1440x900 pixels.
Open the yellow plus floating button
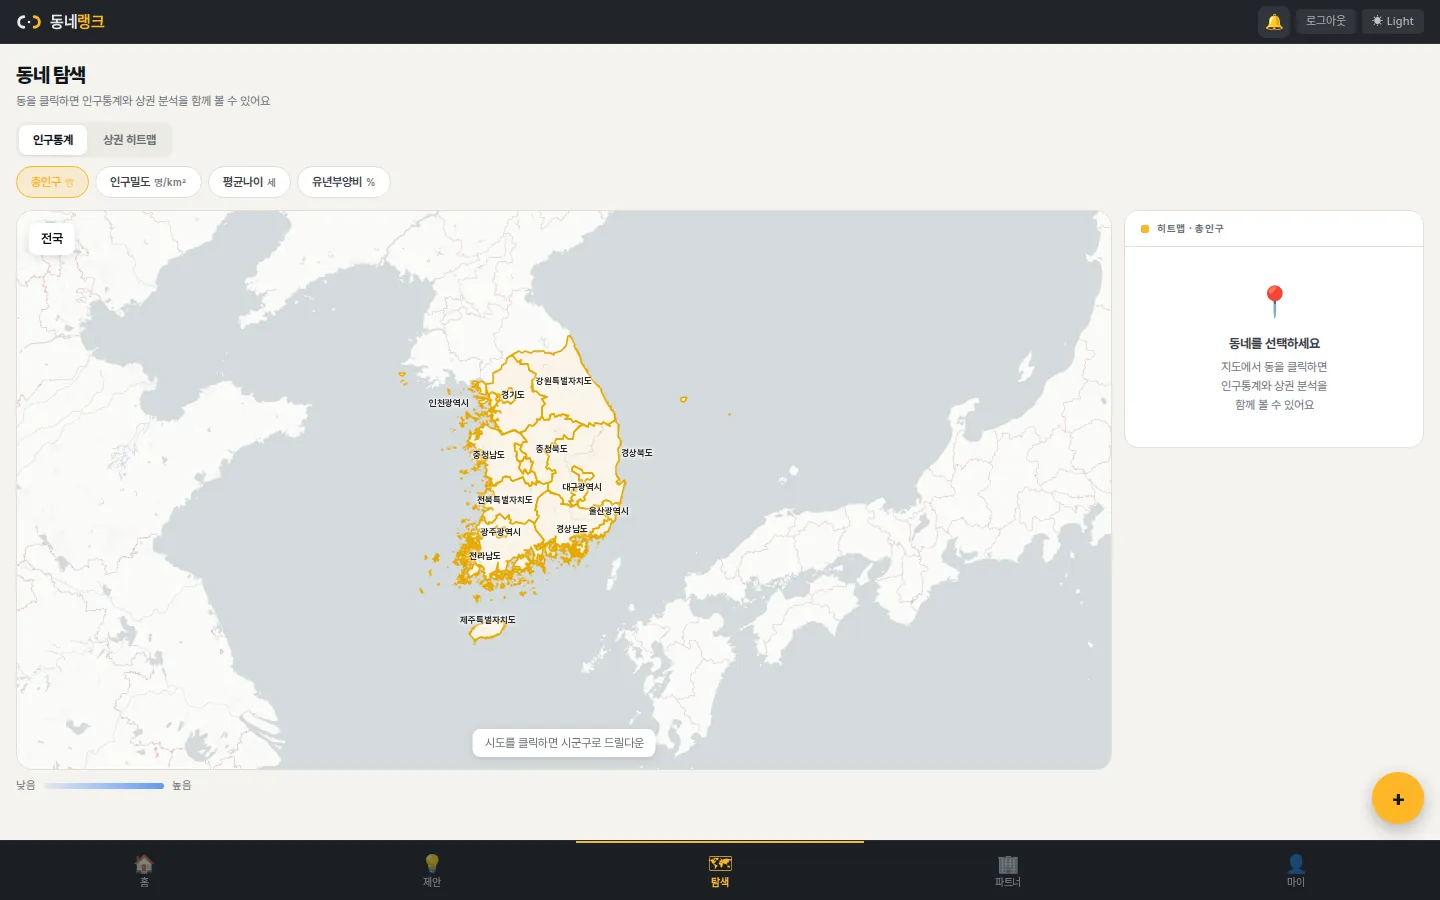[x=1397, y=798]
